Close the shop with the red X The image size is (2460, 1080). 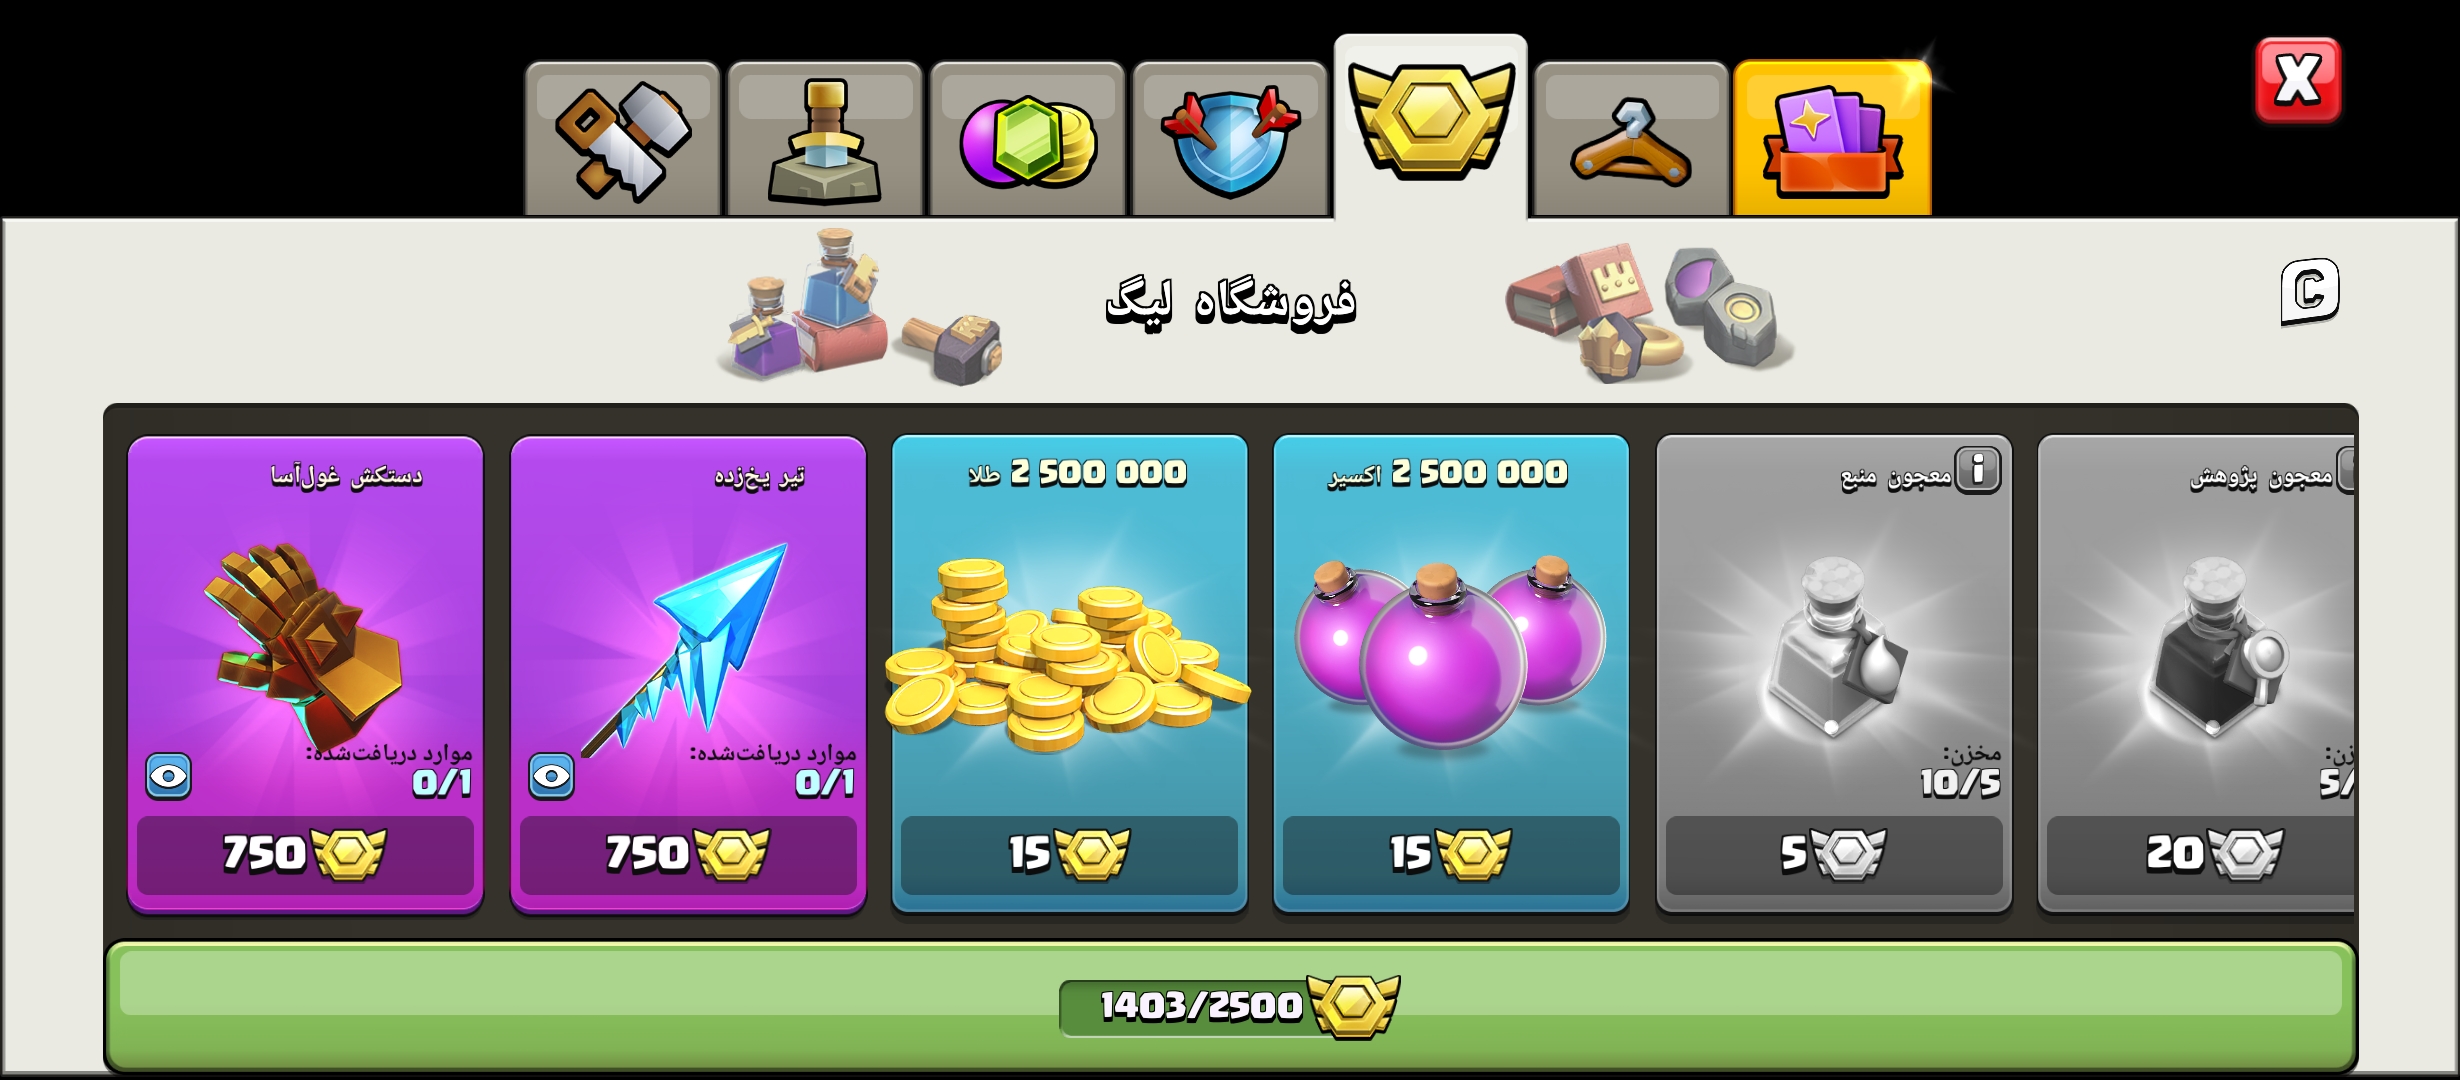click(2297, 80)
